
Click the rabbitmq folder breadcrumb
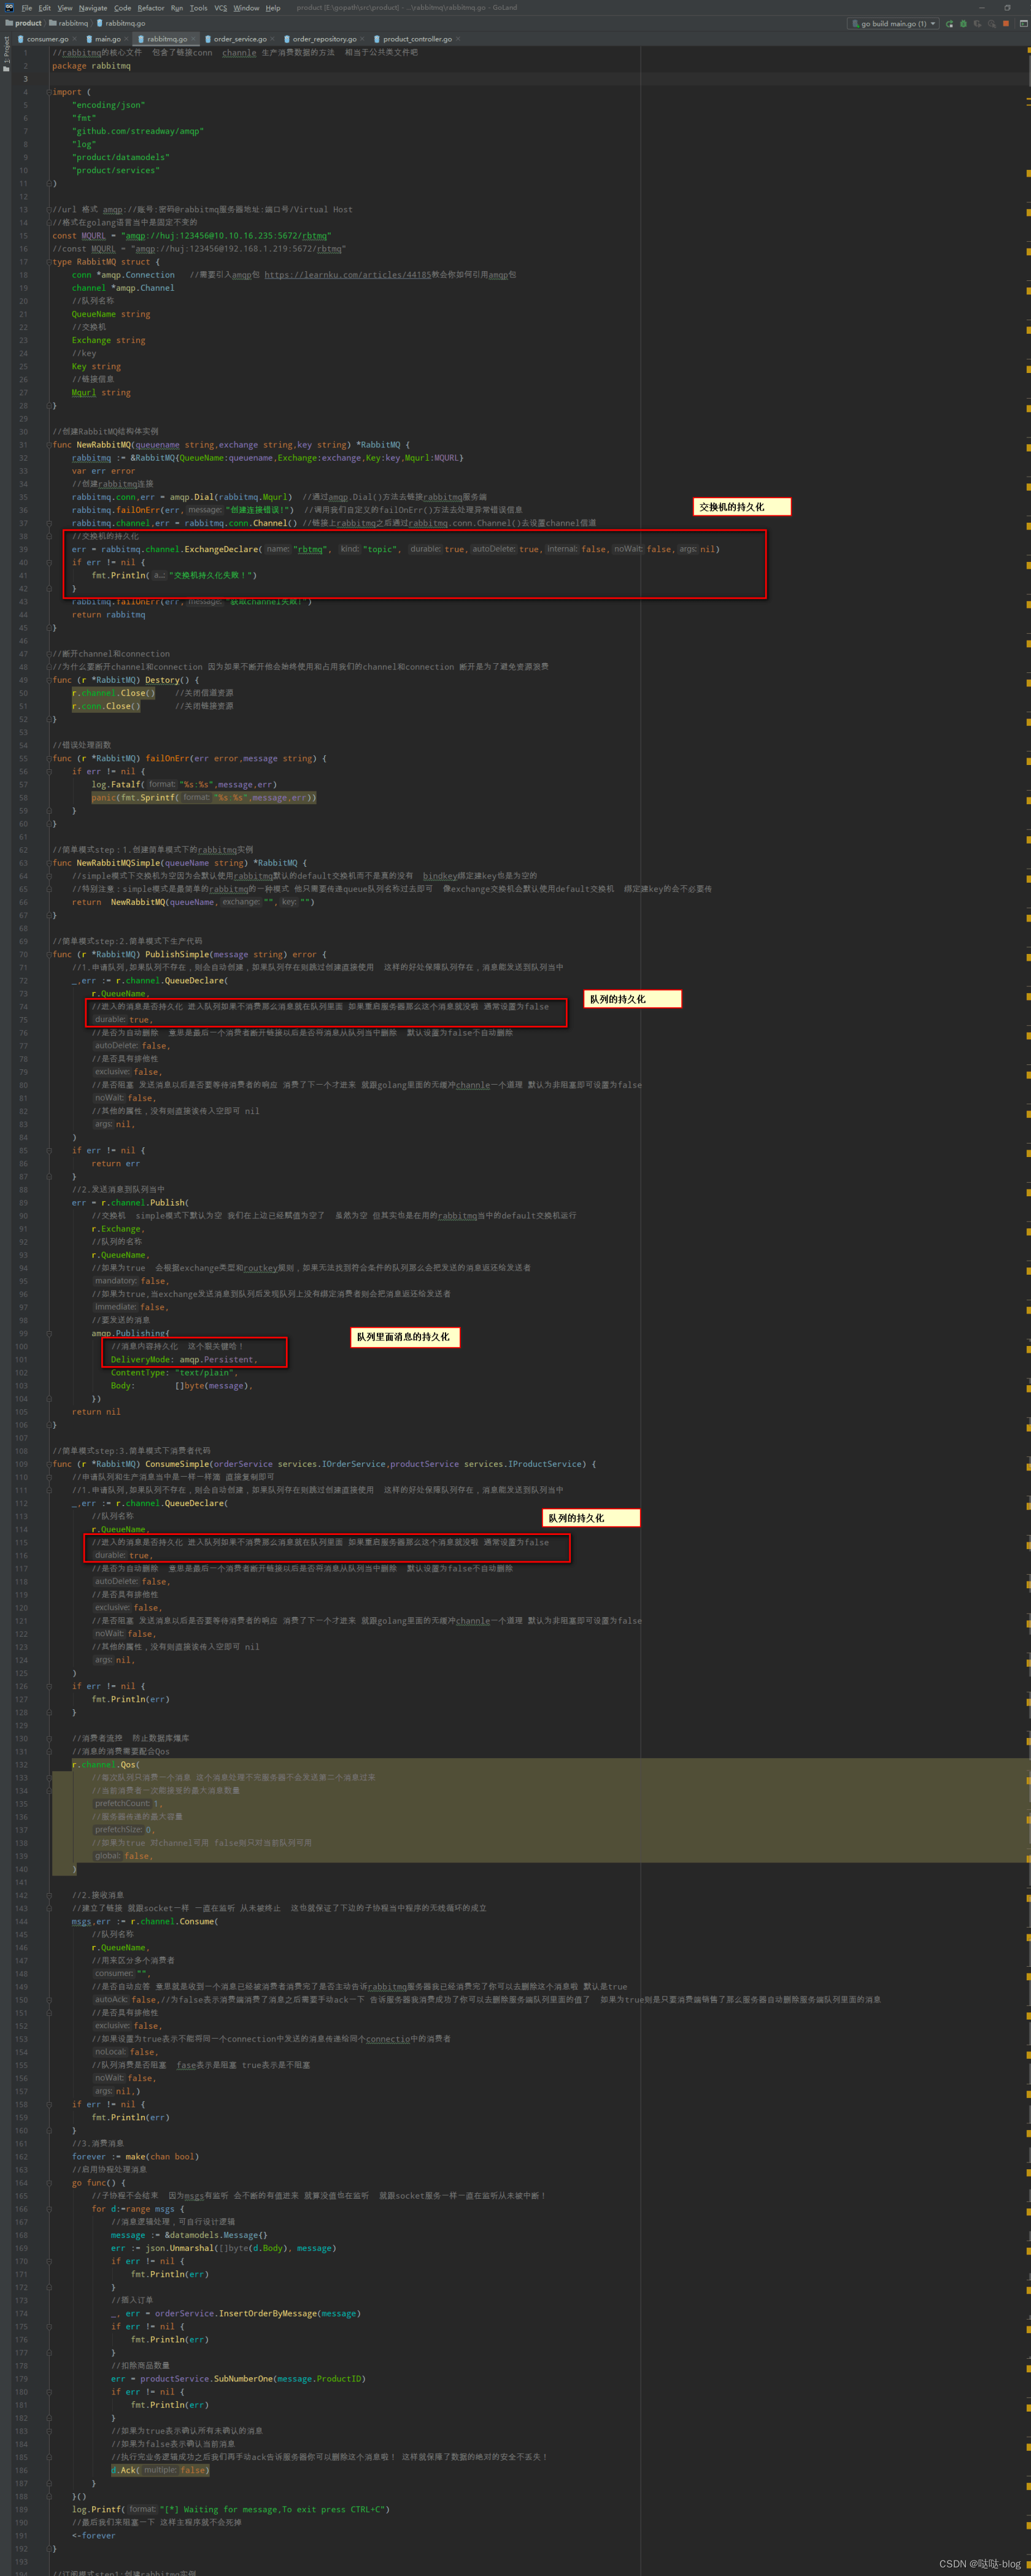69,23
